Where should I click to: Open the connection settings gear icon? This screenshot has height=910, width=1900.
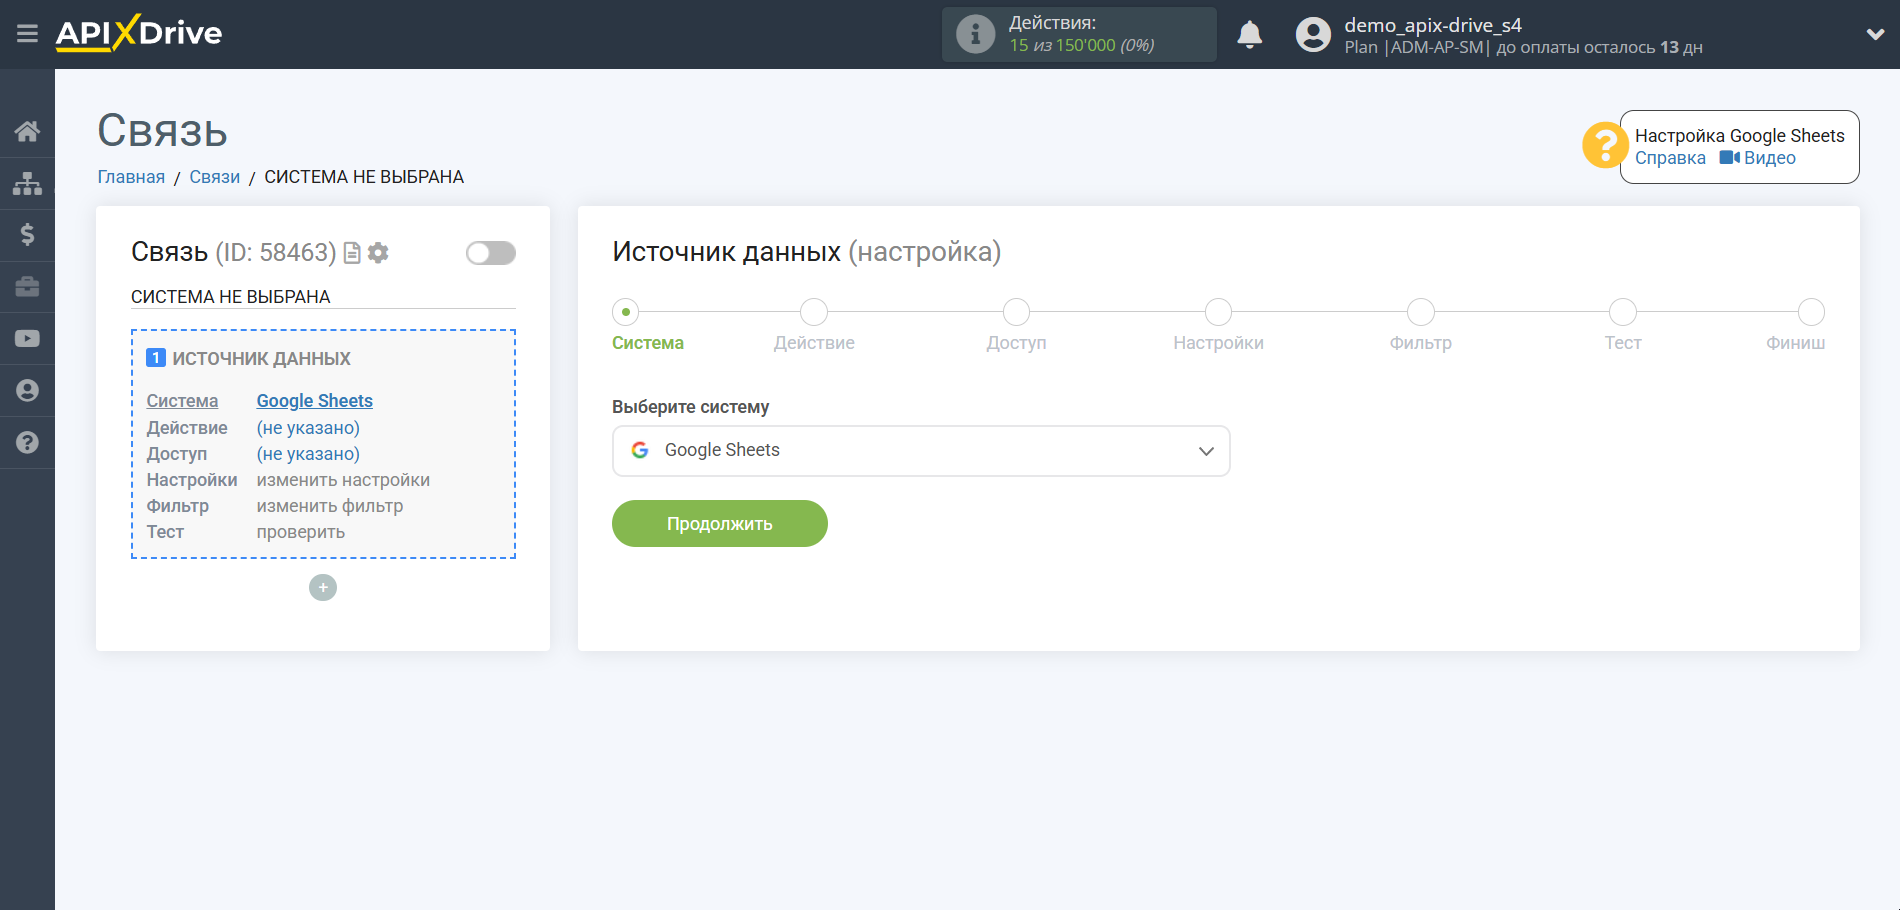[x=377, y=253]
